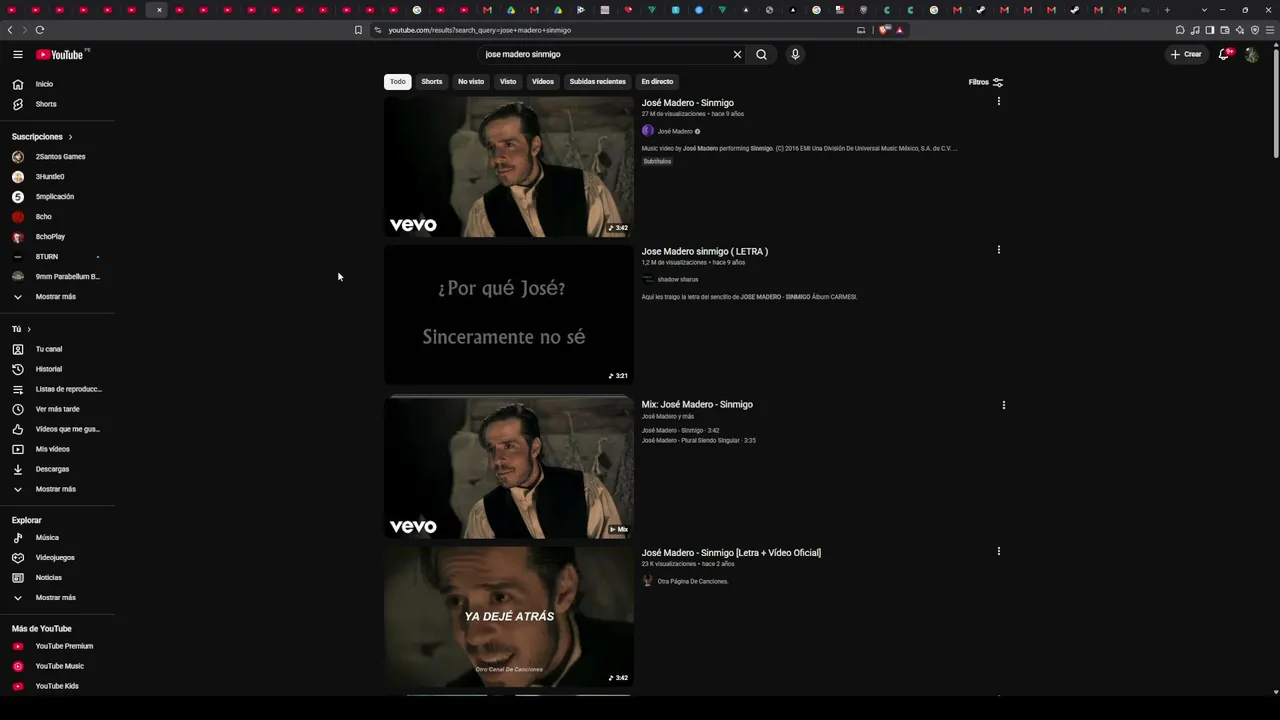Select the Shorts filter chip
1280x720 pixels.
click(x=432, y=82)
